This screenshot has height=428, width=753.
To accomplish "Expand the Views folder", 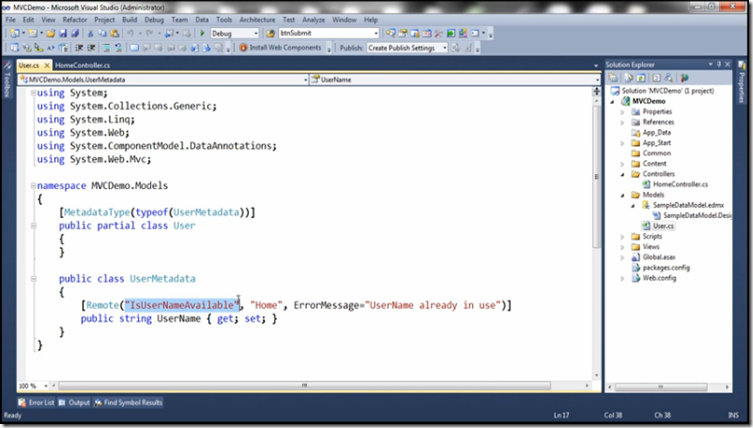I will [622, 247].
